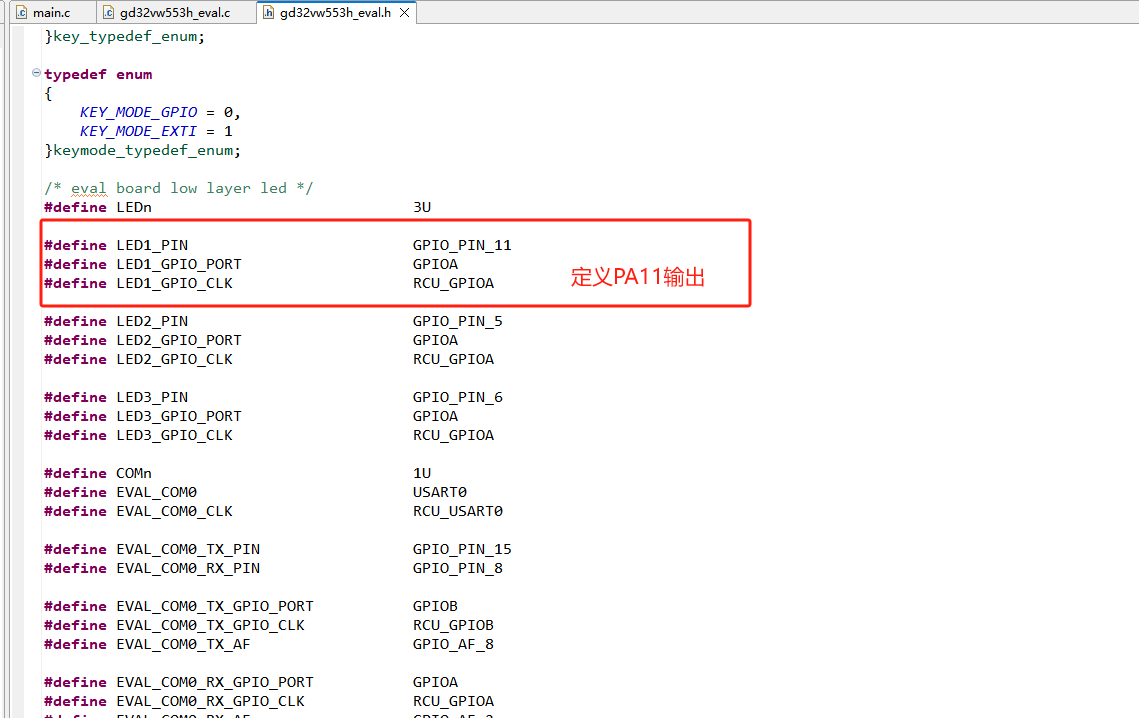Click the LEDn macro value 3U
The image size is (1139, 718).
coord(422,207)
